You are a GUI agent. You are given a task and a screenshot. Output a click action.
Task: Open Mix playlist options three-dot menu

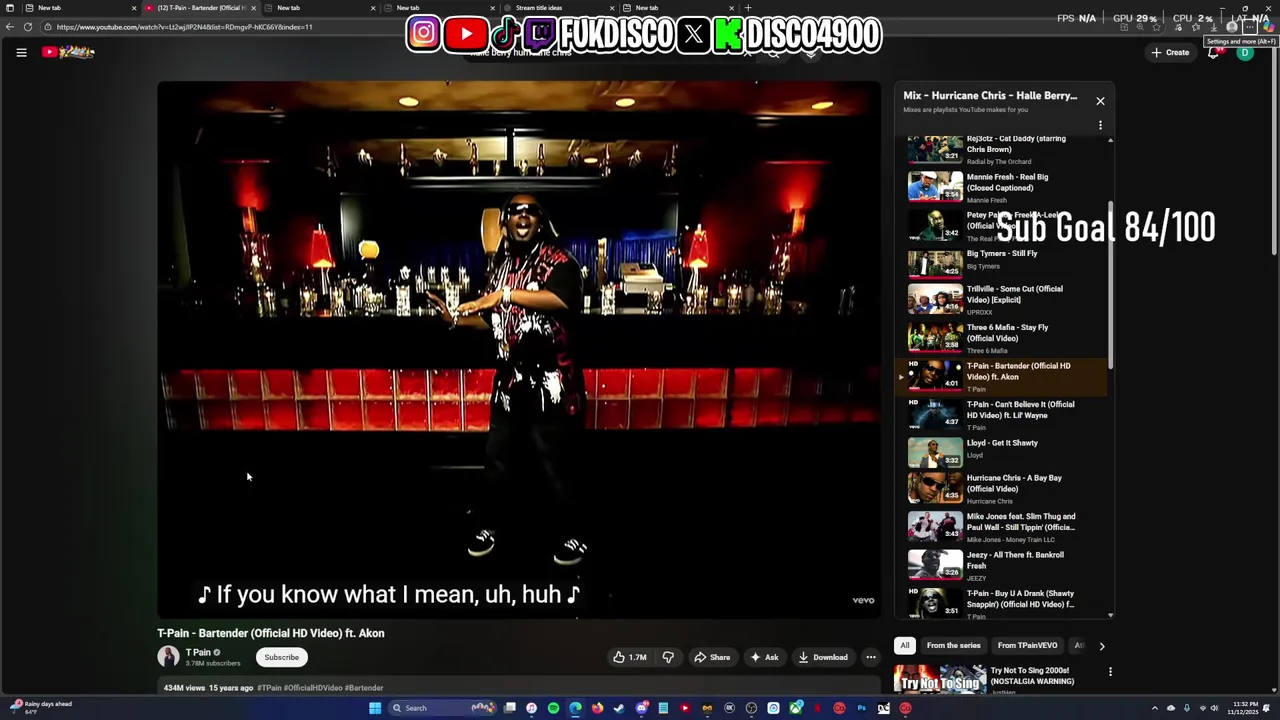[1100, 126]
